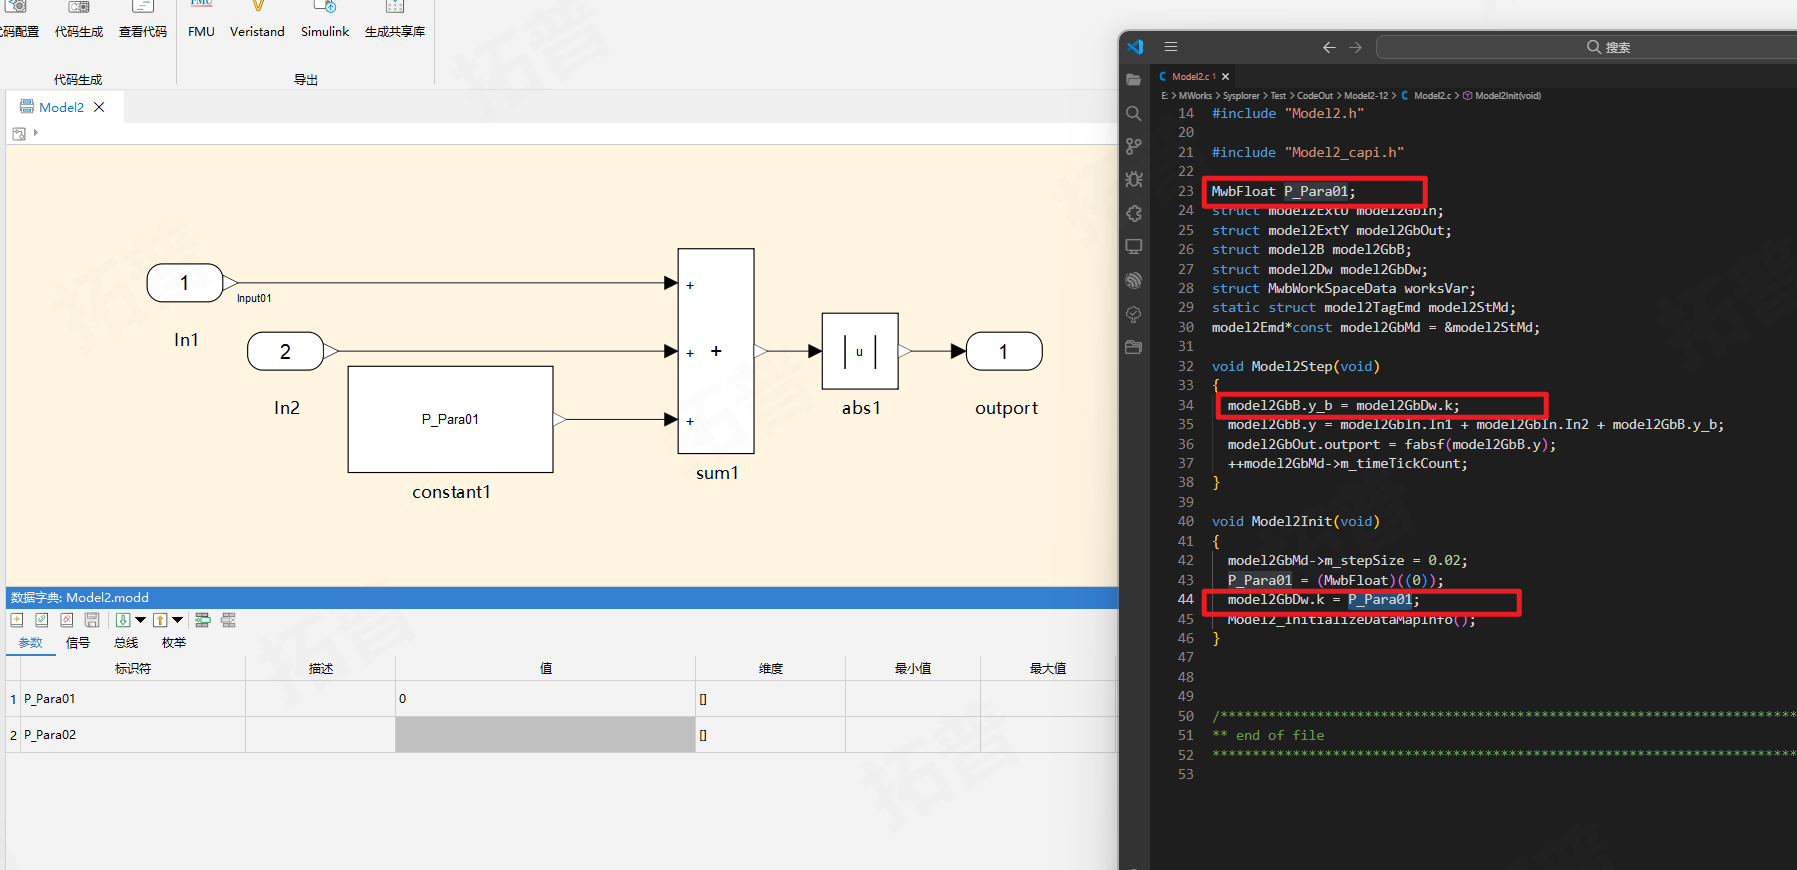Image resolution: width=1797 pixels, height=870 pixels.
Task: Open the VS Code Source Control view
Action: 1133,146
